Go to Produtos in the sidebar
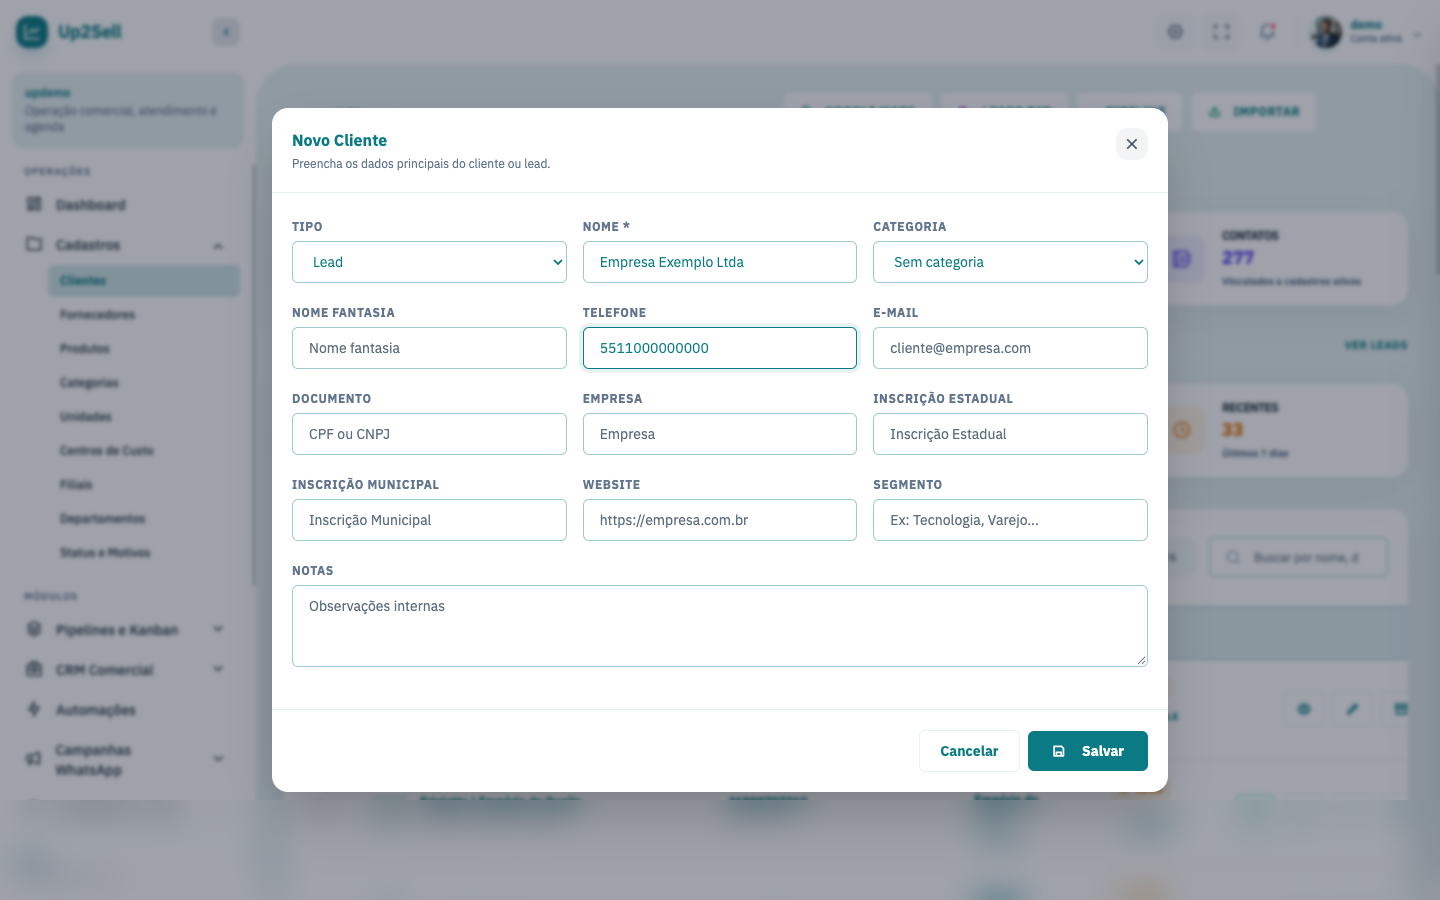The image size is (1440, 900). [x=144, y=349]
